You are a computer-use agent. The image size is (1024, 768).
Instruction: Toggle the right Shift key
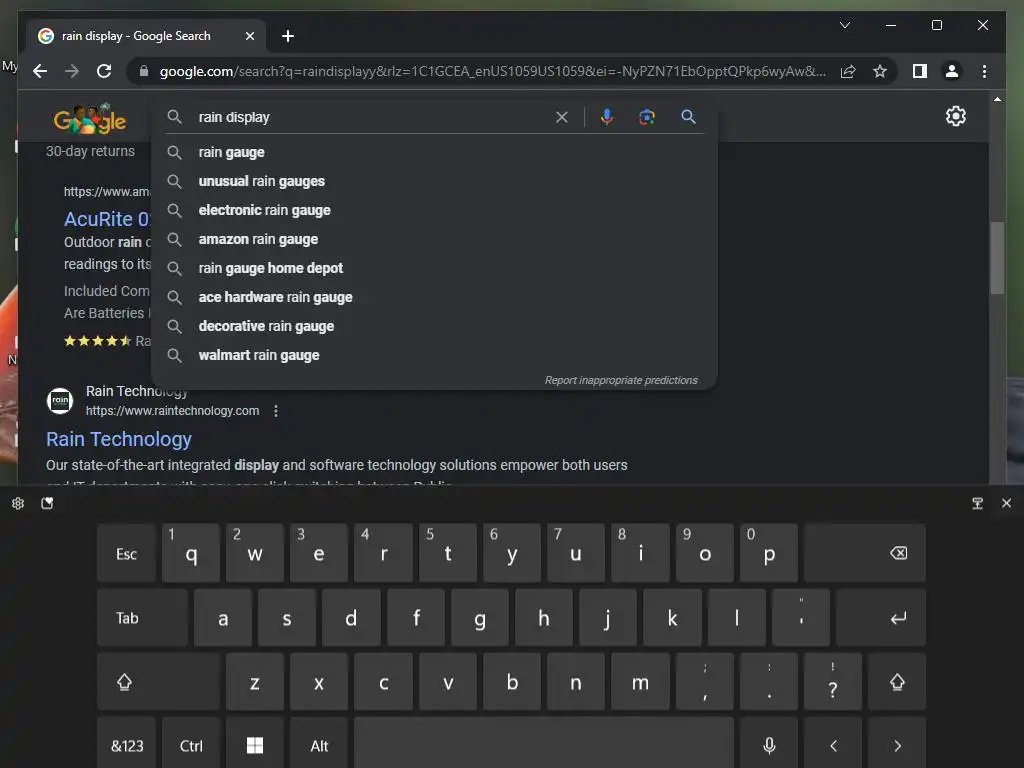[897, 682]
